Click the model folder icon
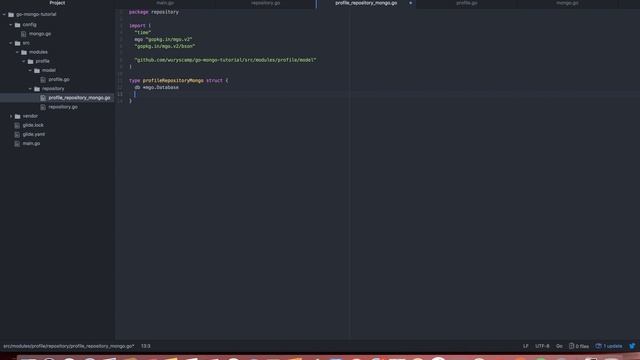640x360 pixels. click(x=37, y=70)
